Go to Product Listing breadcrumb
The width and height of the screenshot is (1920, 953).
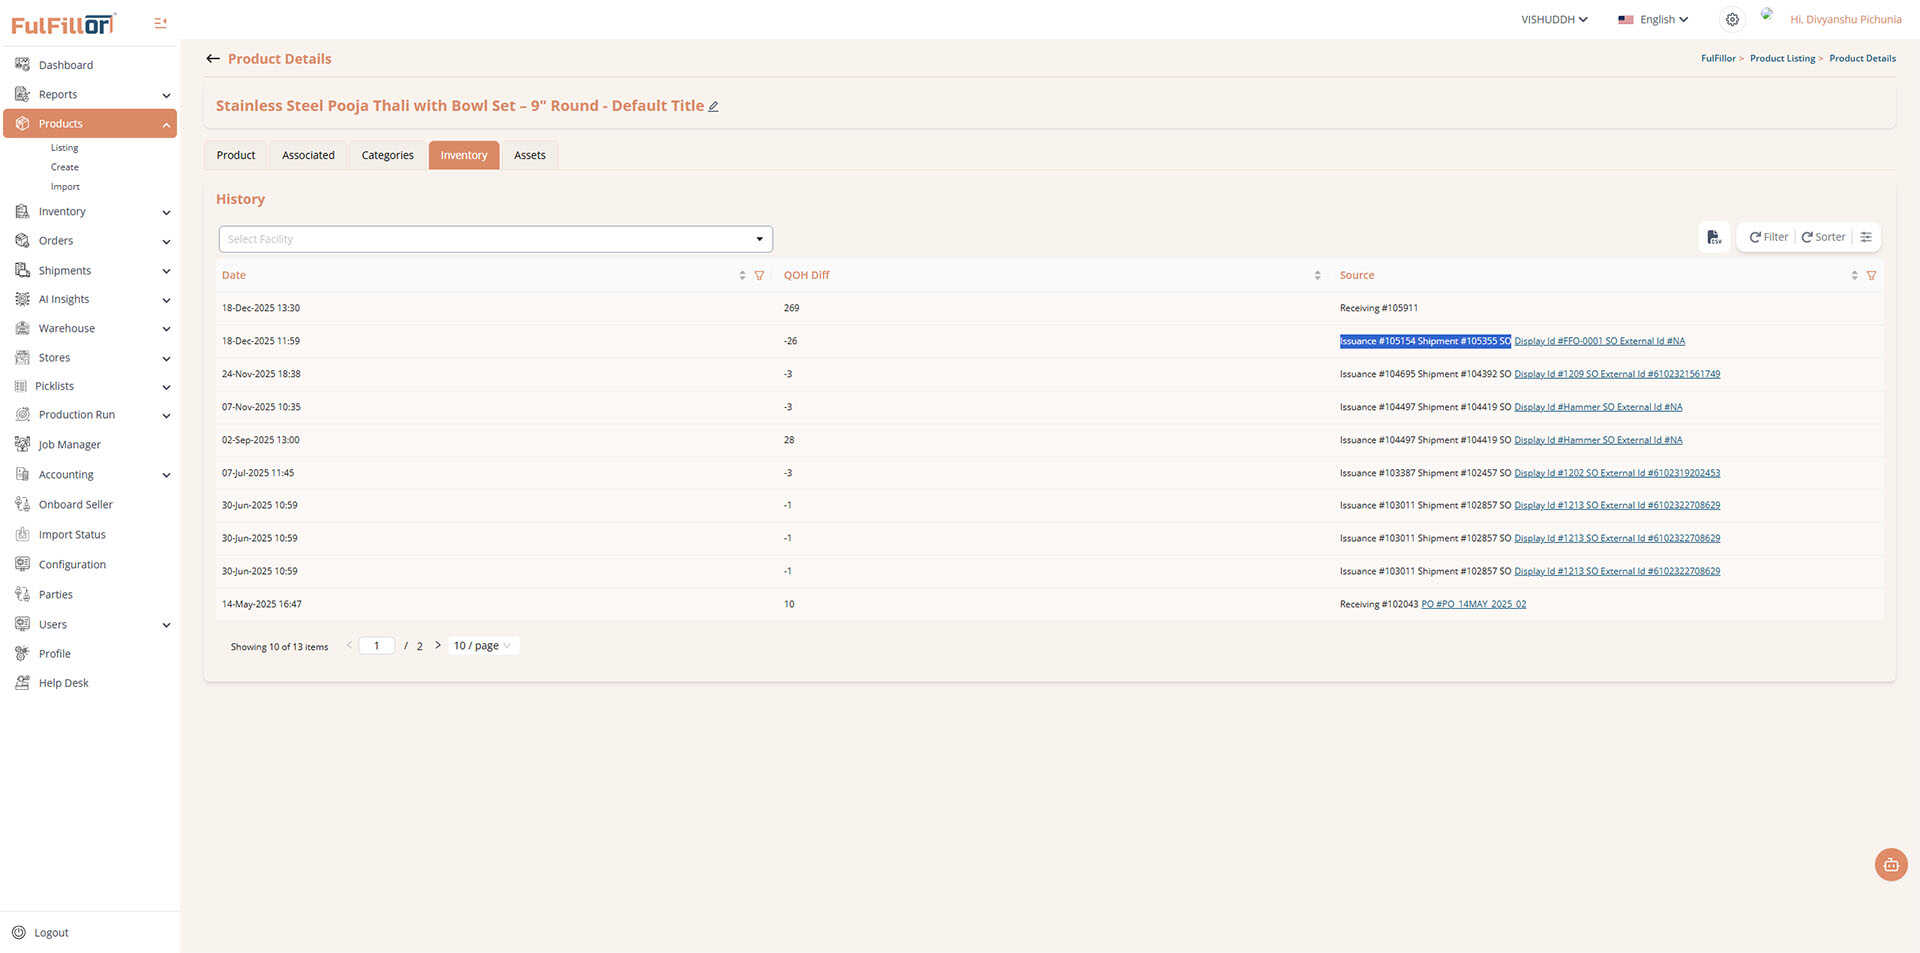point(1782,58)
